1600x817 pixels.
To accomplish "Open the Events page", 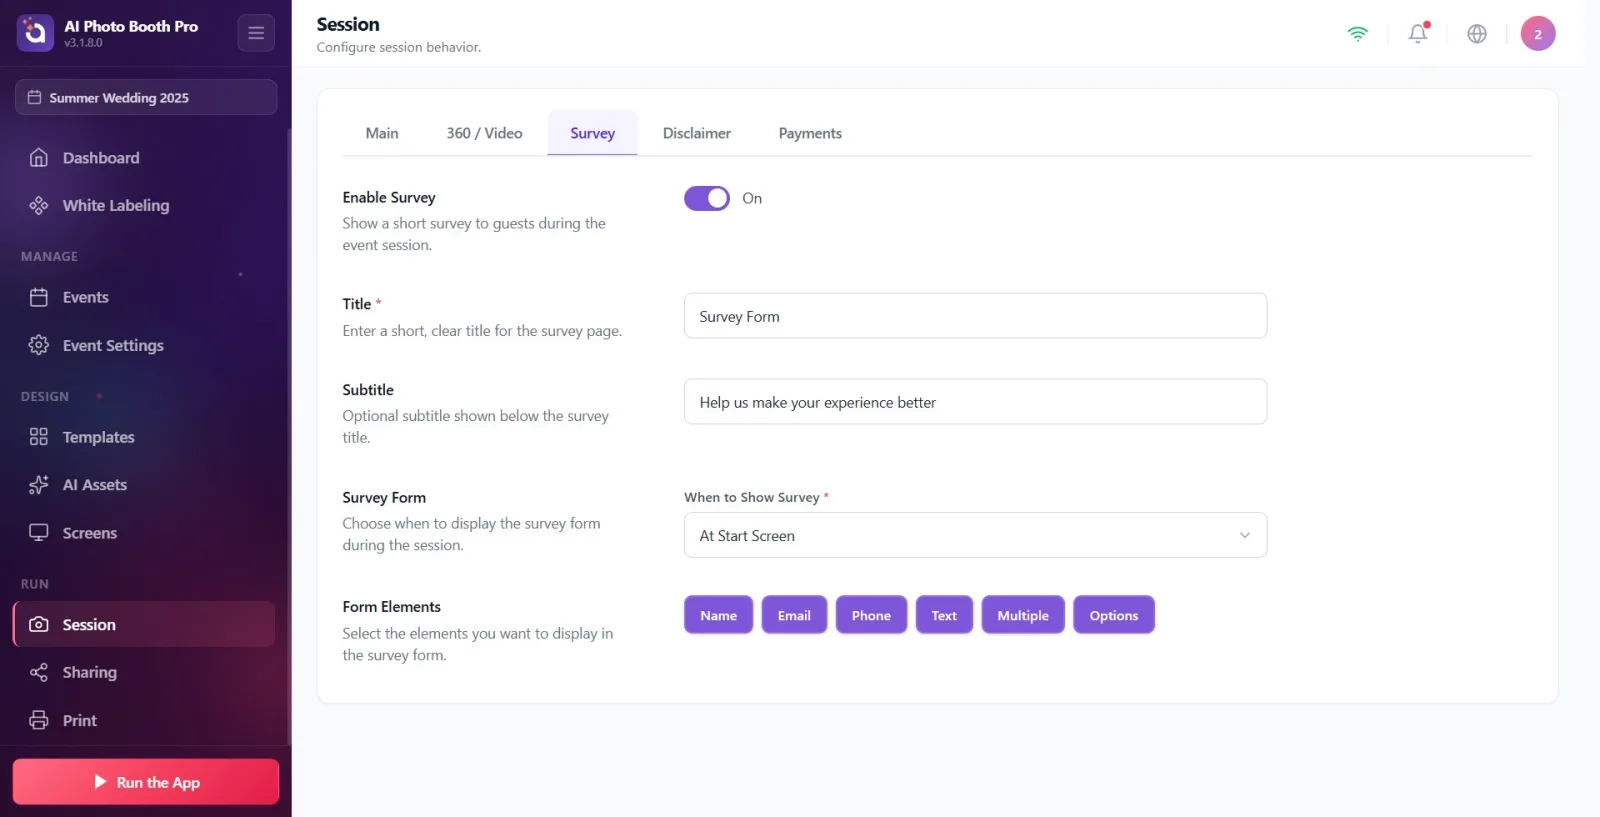I will (x=144, y=297).
